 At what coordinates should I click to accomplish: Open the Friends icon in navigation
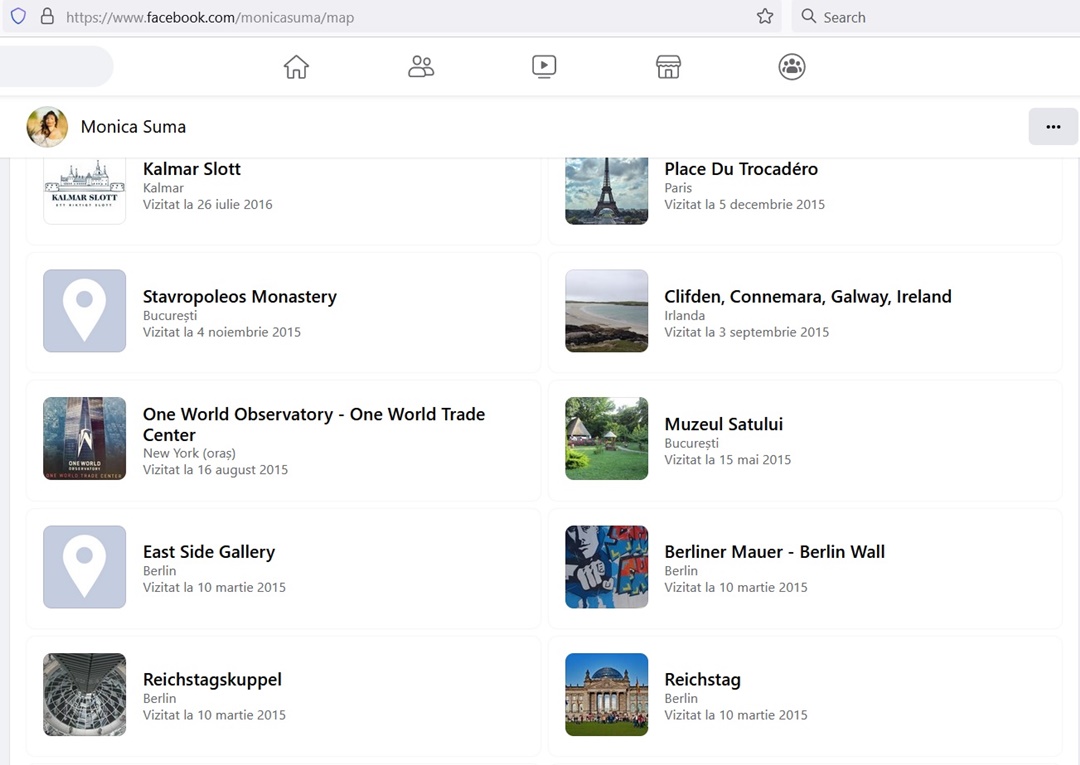(421, 67)
